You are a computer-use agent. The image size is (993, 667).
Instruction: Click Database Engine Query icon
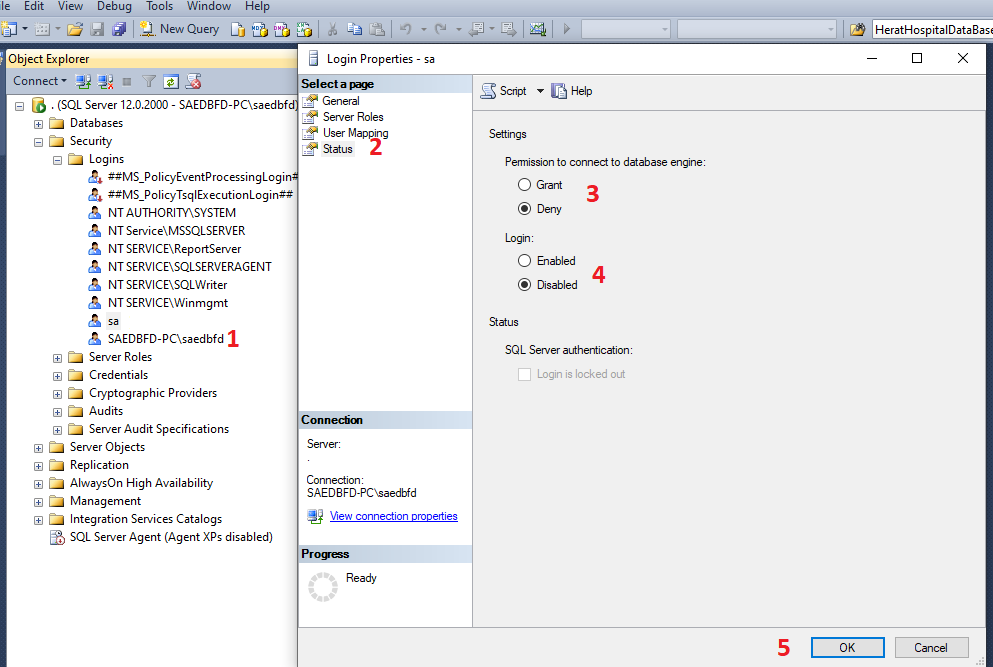click(237, 29)
